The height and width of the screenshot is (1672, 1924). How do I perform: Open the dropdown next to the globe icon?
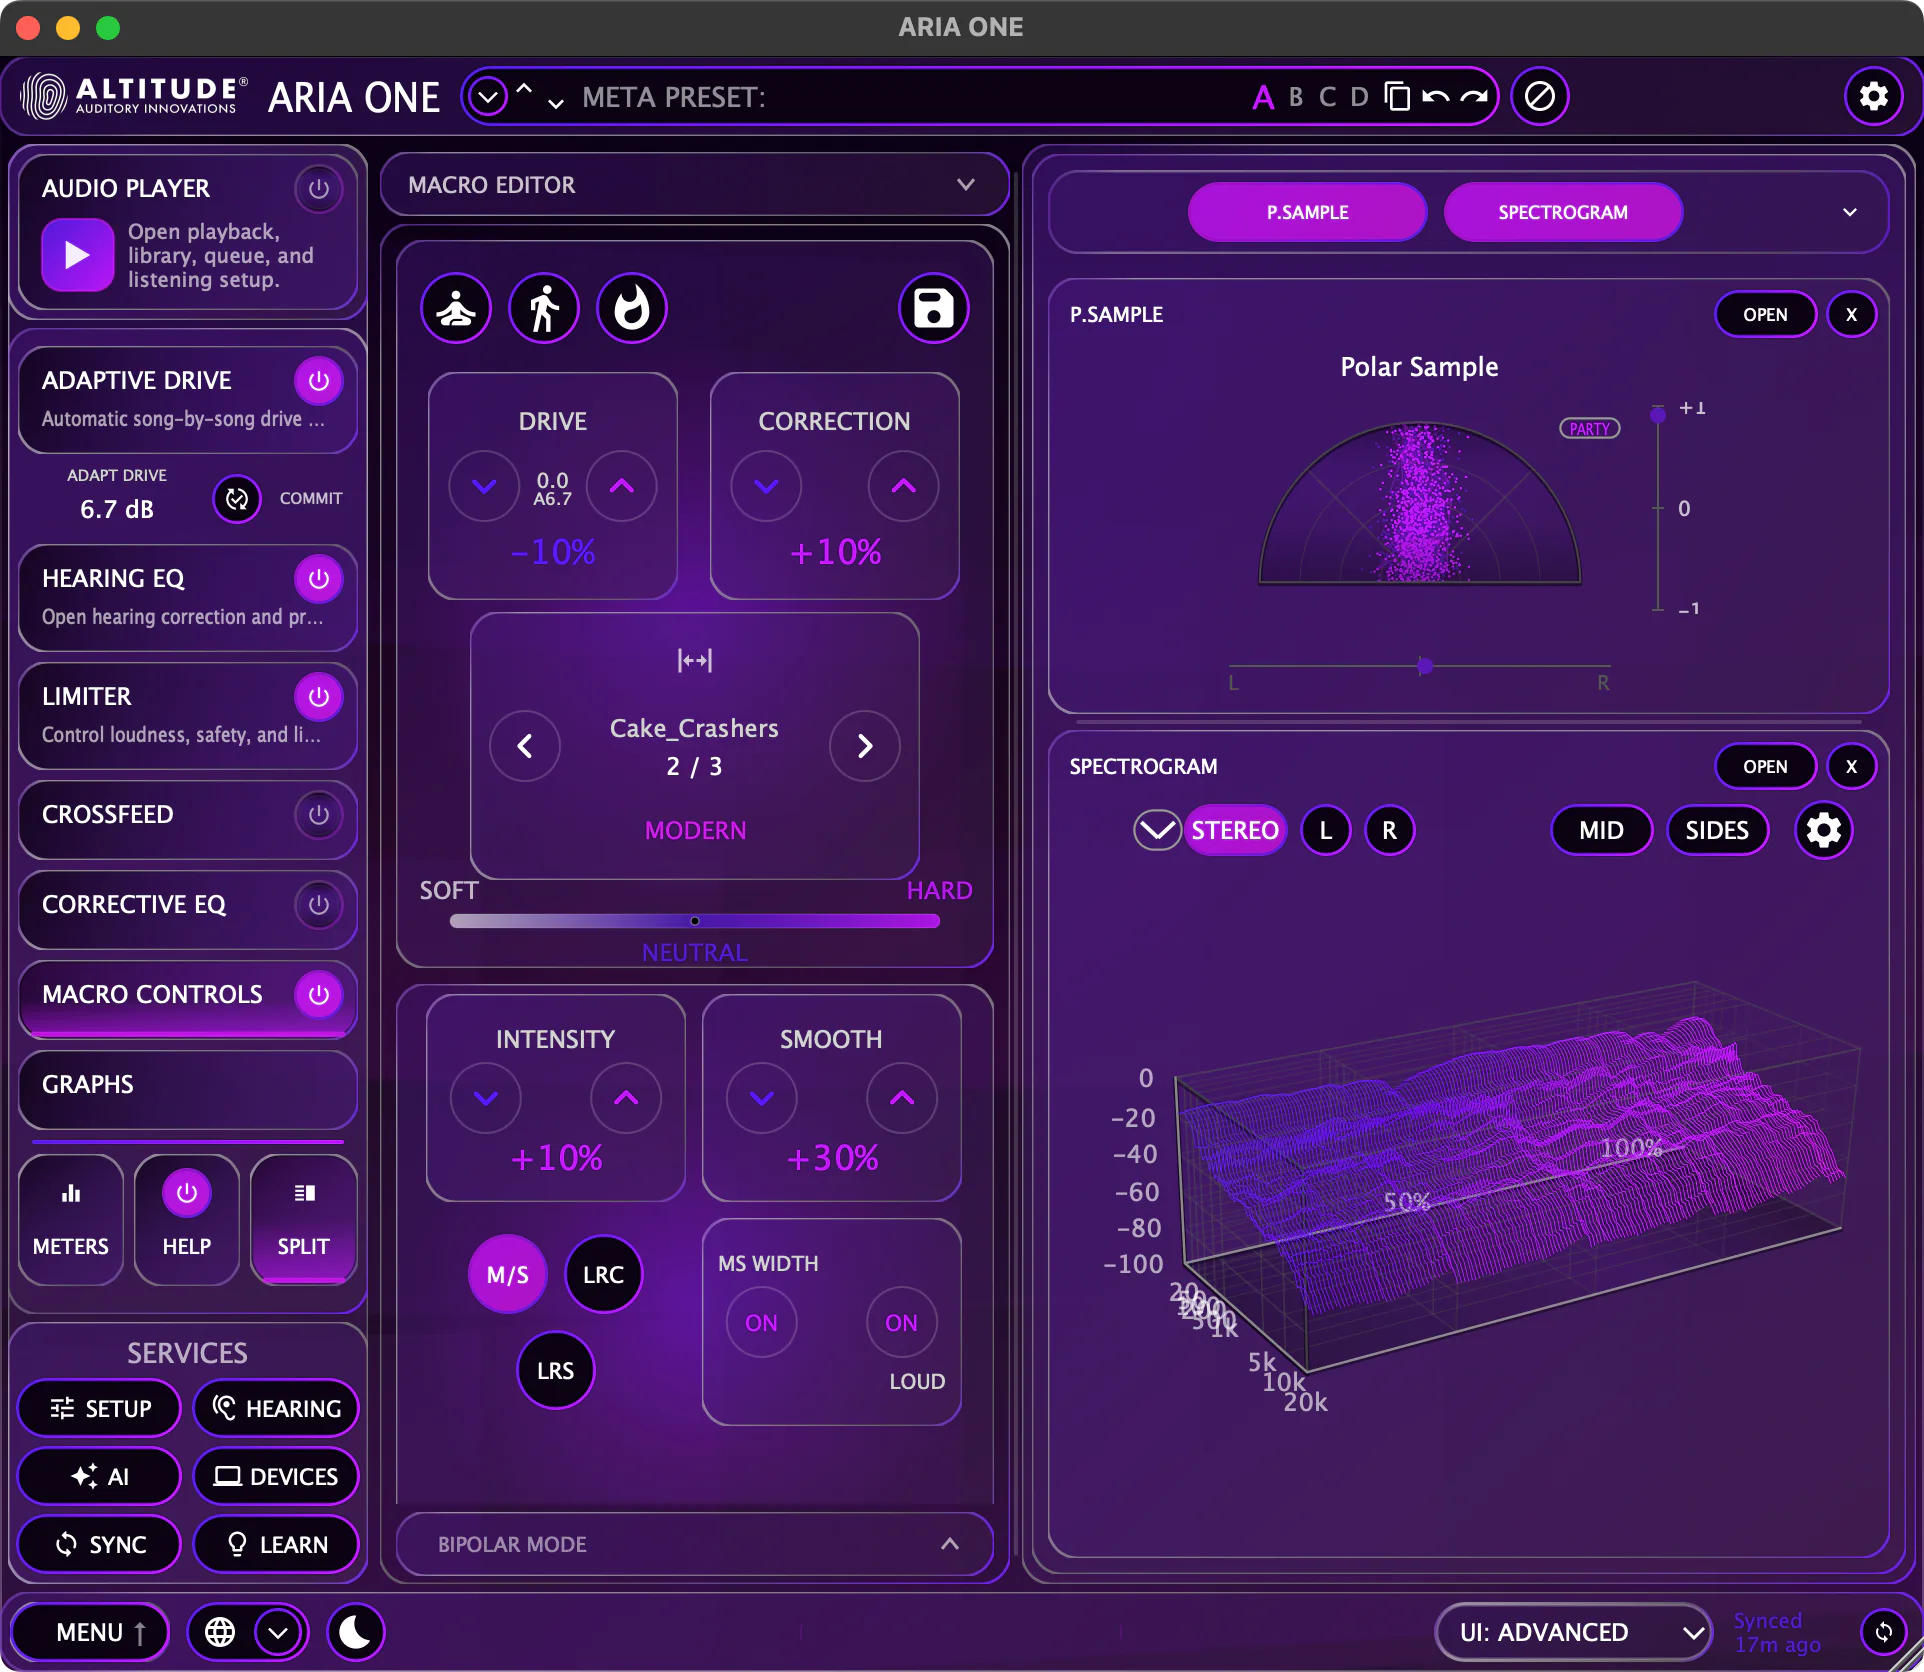[x=278, y=1632]
